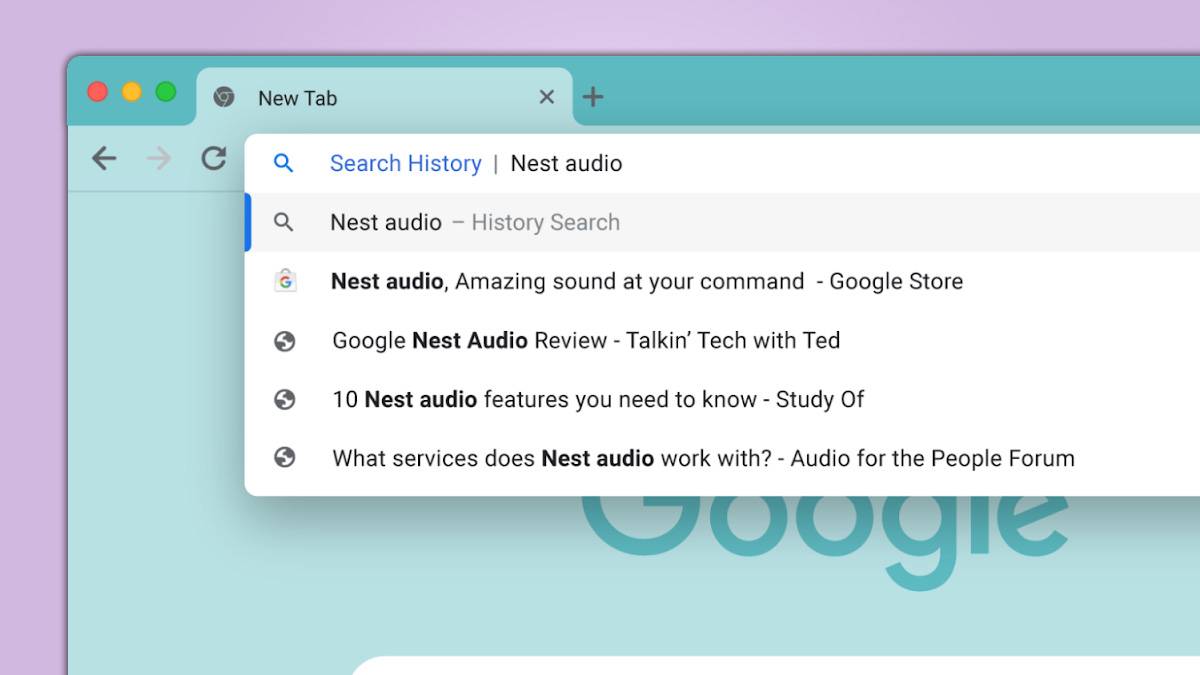Viewport: 1200px width, 675px height.
Task: Click the globe icon next to the Study Of suggestion
Action: click(x=286, y=399)
